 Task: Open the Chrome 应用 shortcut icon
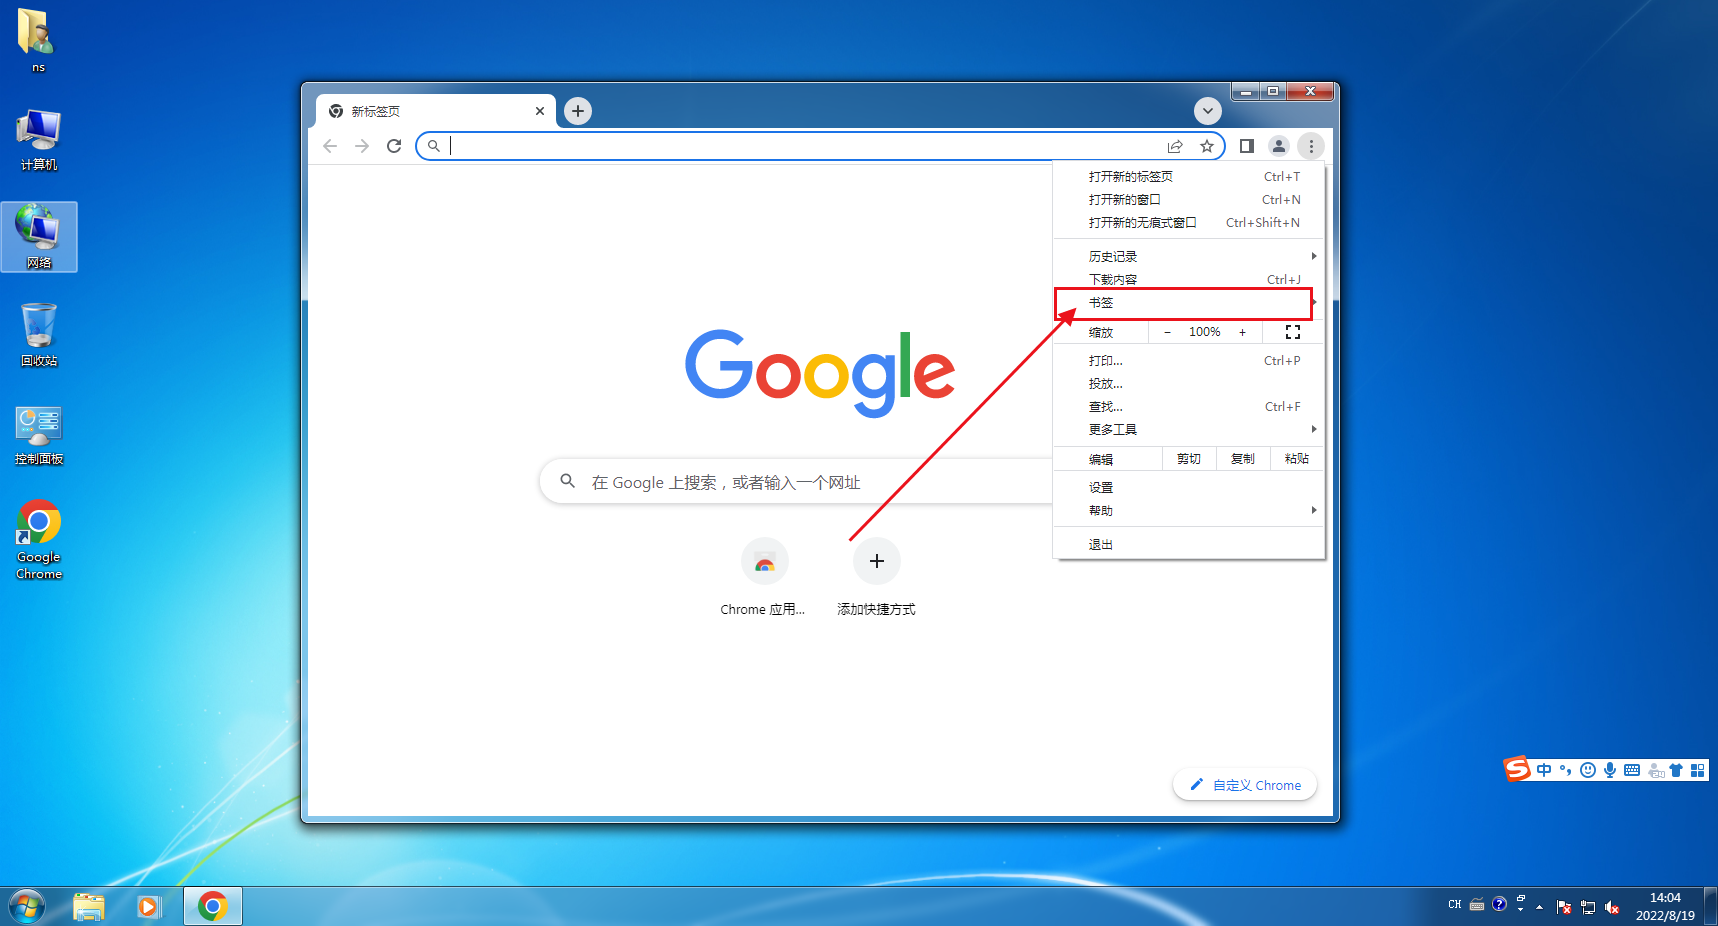[x=765, y=562]
